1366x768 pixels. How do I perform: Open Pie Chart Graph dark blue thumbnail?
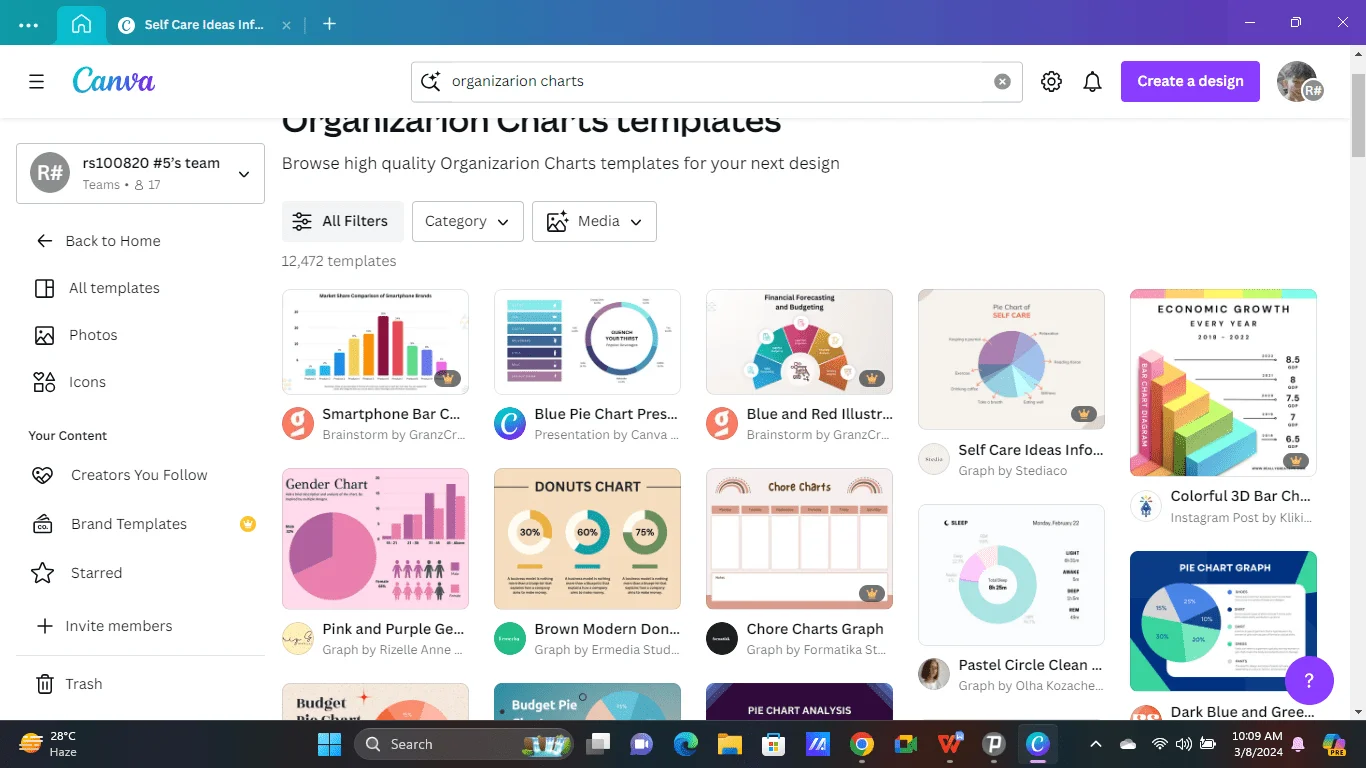coord(1223,621)
